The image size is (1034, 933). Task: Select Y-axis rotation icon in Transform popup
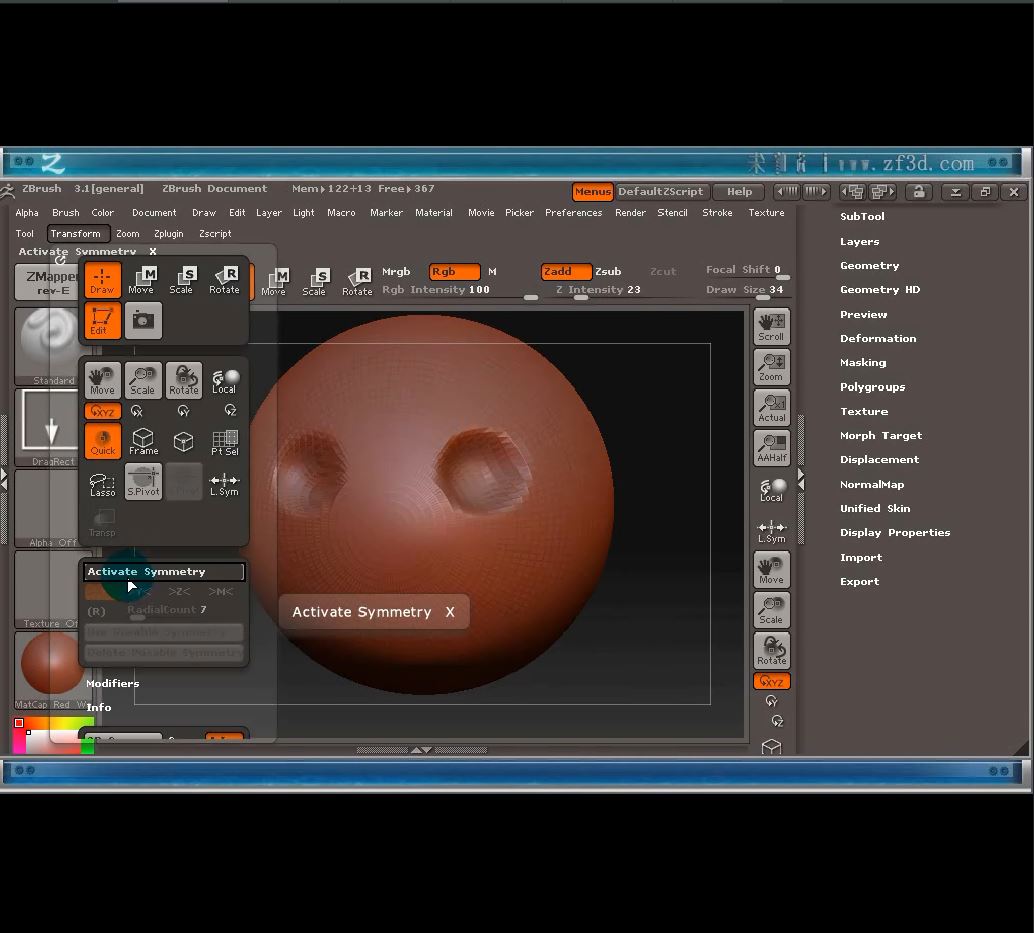click(183, 411)
